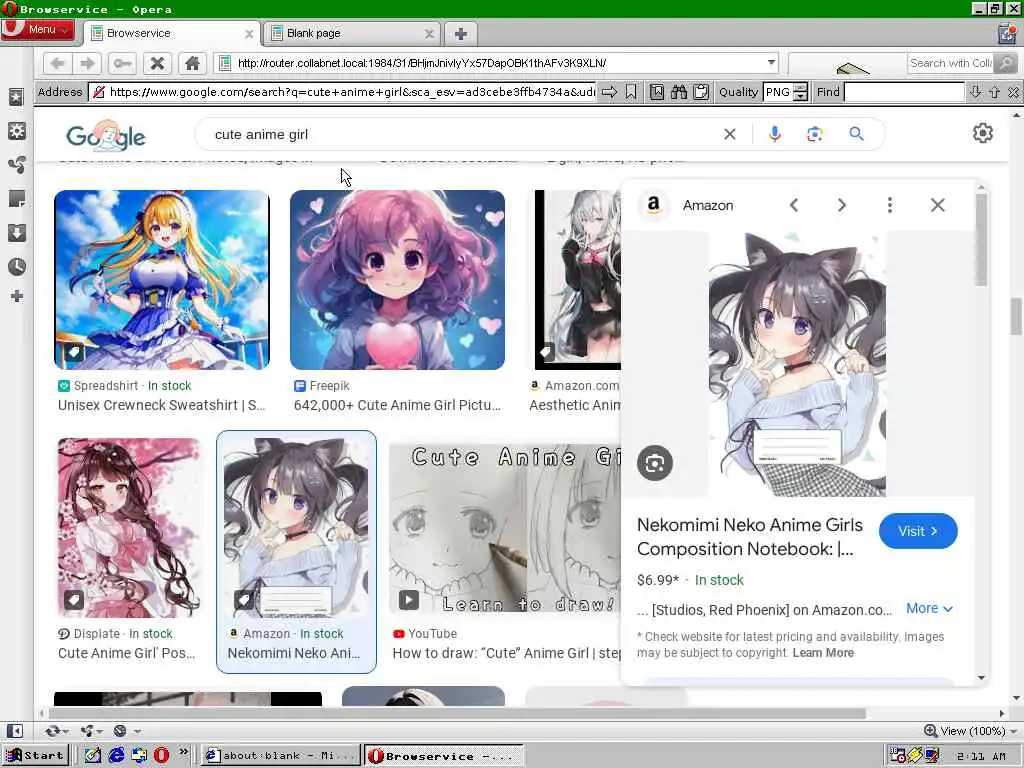The height and width of the screenshot is (768, 1024).
Task: Search by image Lens icon
Action: 814,135
